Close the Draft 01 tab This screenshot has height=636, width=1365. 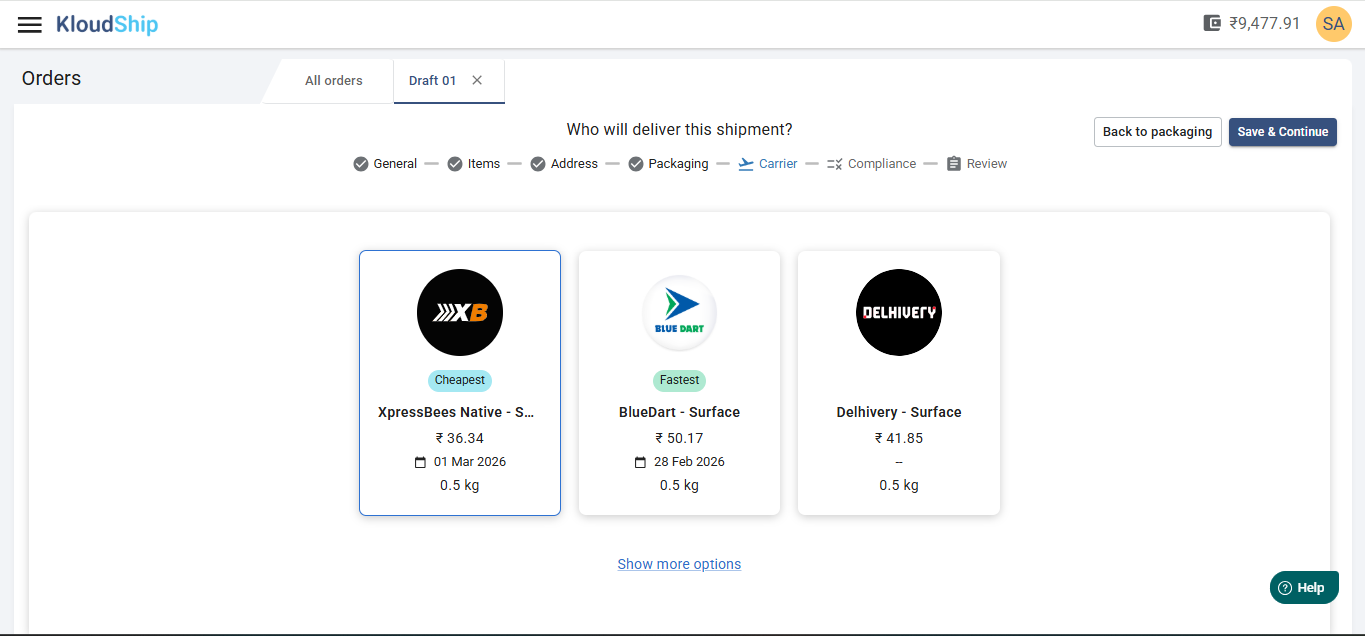click(477, 81)
